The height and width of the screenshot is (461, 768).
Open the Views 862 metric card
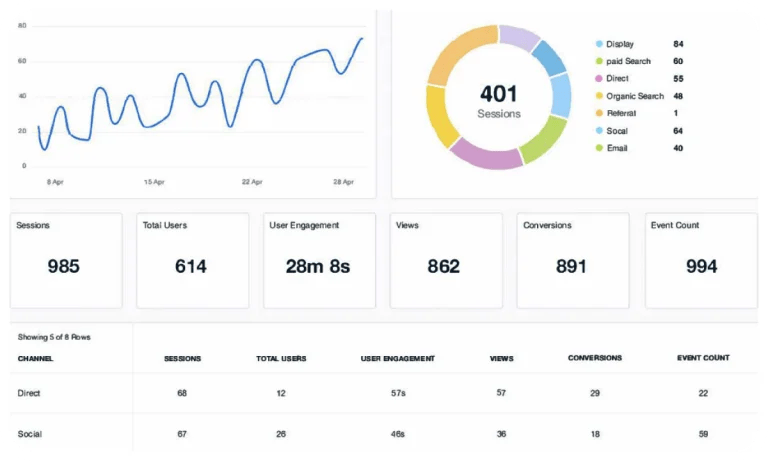(x=446, y=260)
